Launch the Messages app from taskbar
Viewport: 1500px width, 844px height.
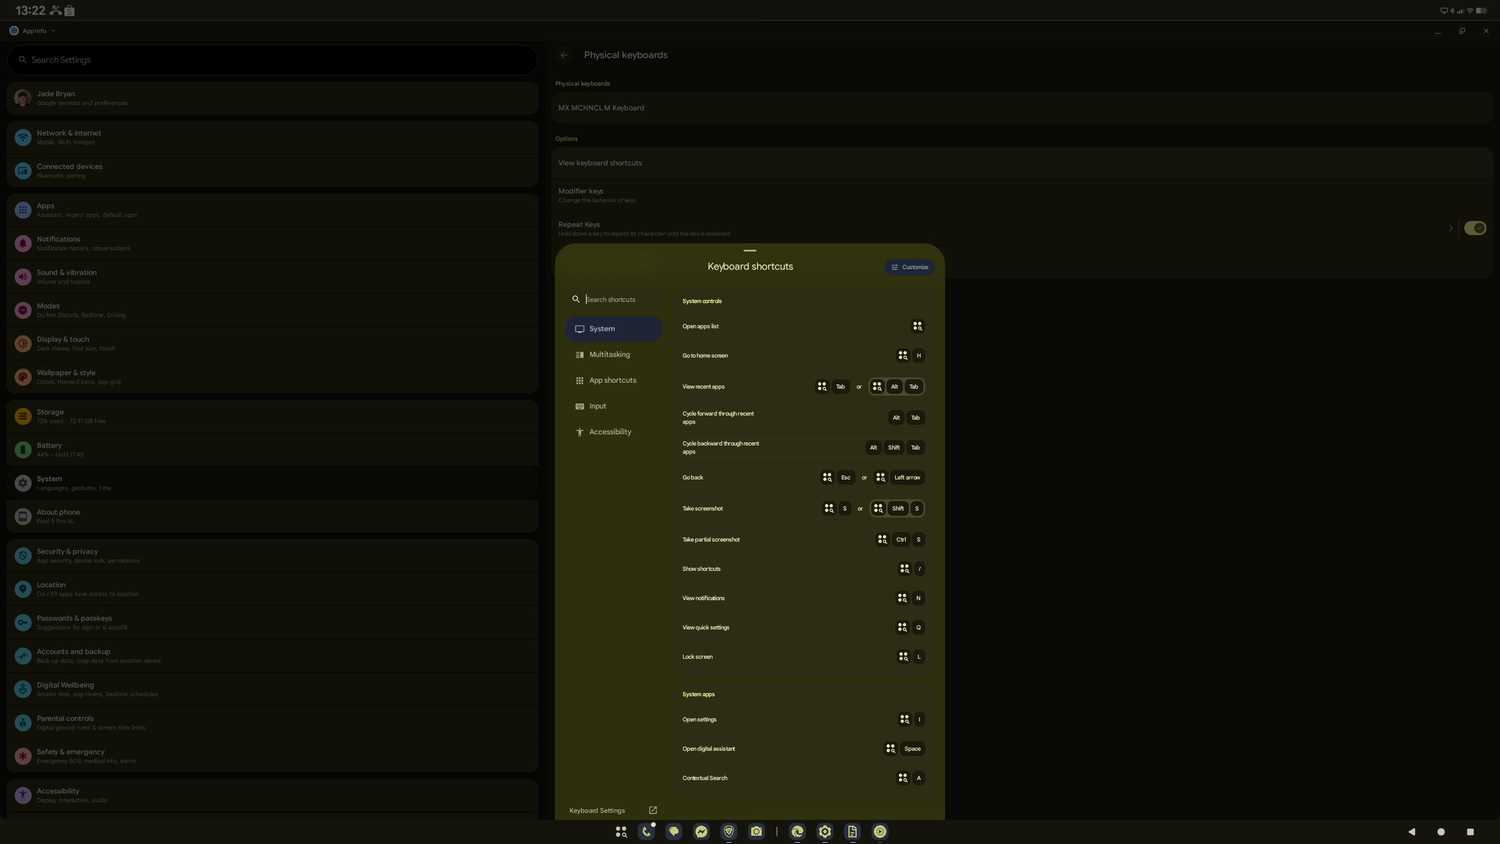click(674, 832)
